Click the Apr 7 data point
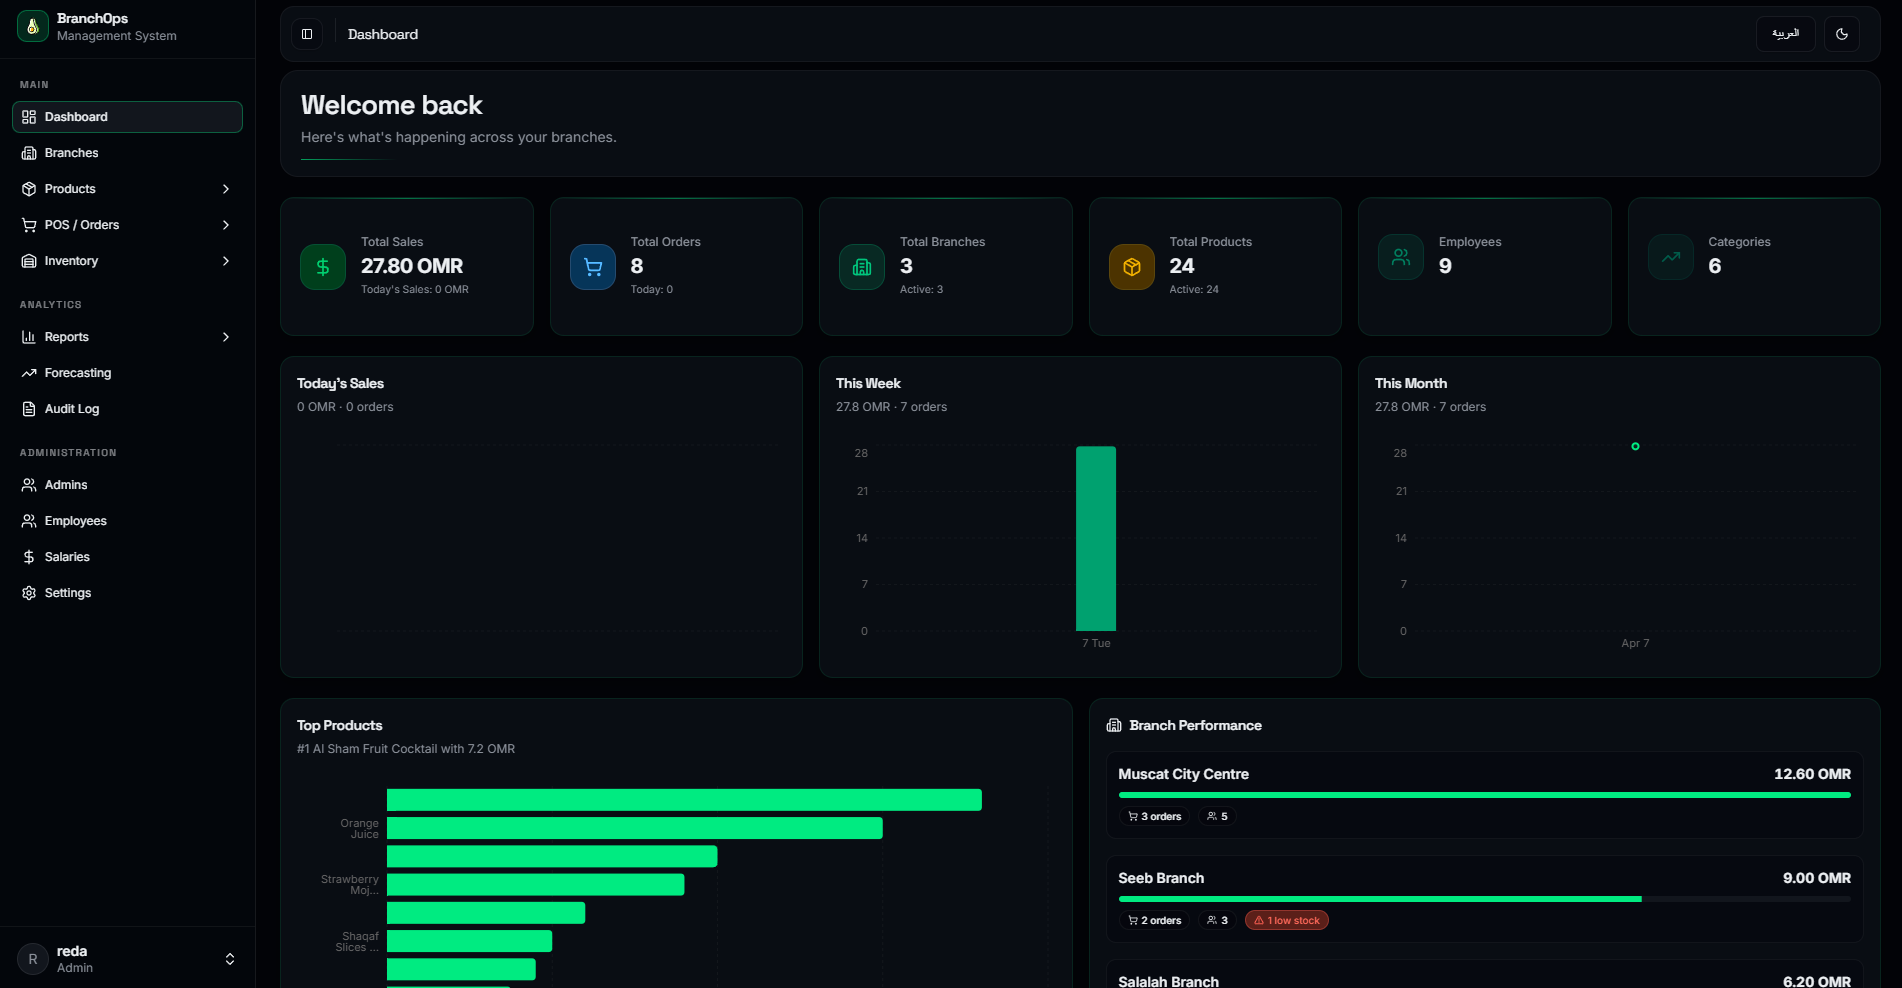Image resolution: width=1902 pixels, height=988 pixels. click(x=1635, y=446)
